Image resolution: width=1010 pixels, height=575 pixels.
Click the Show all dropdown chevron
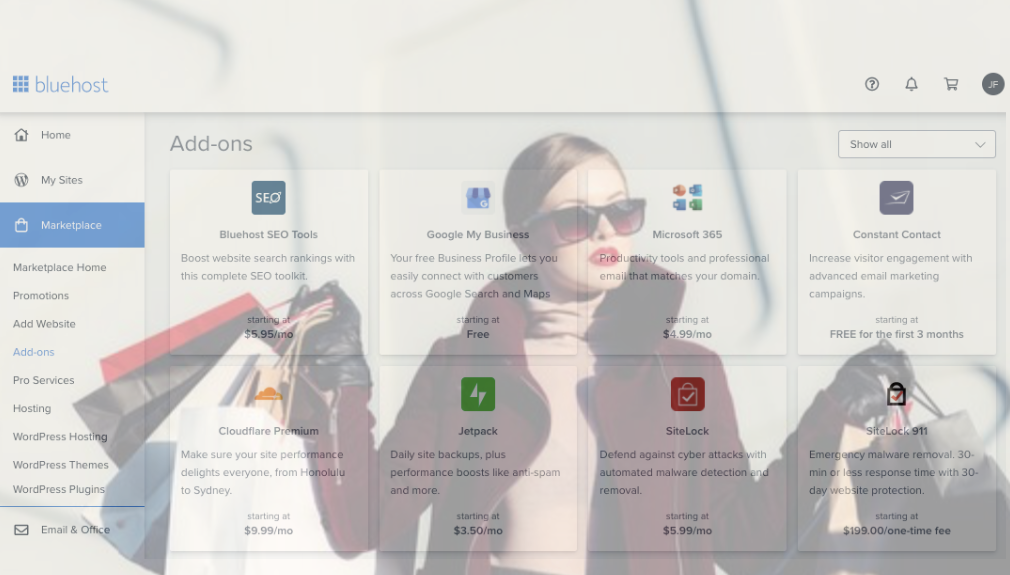tap(980, 144)
